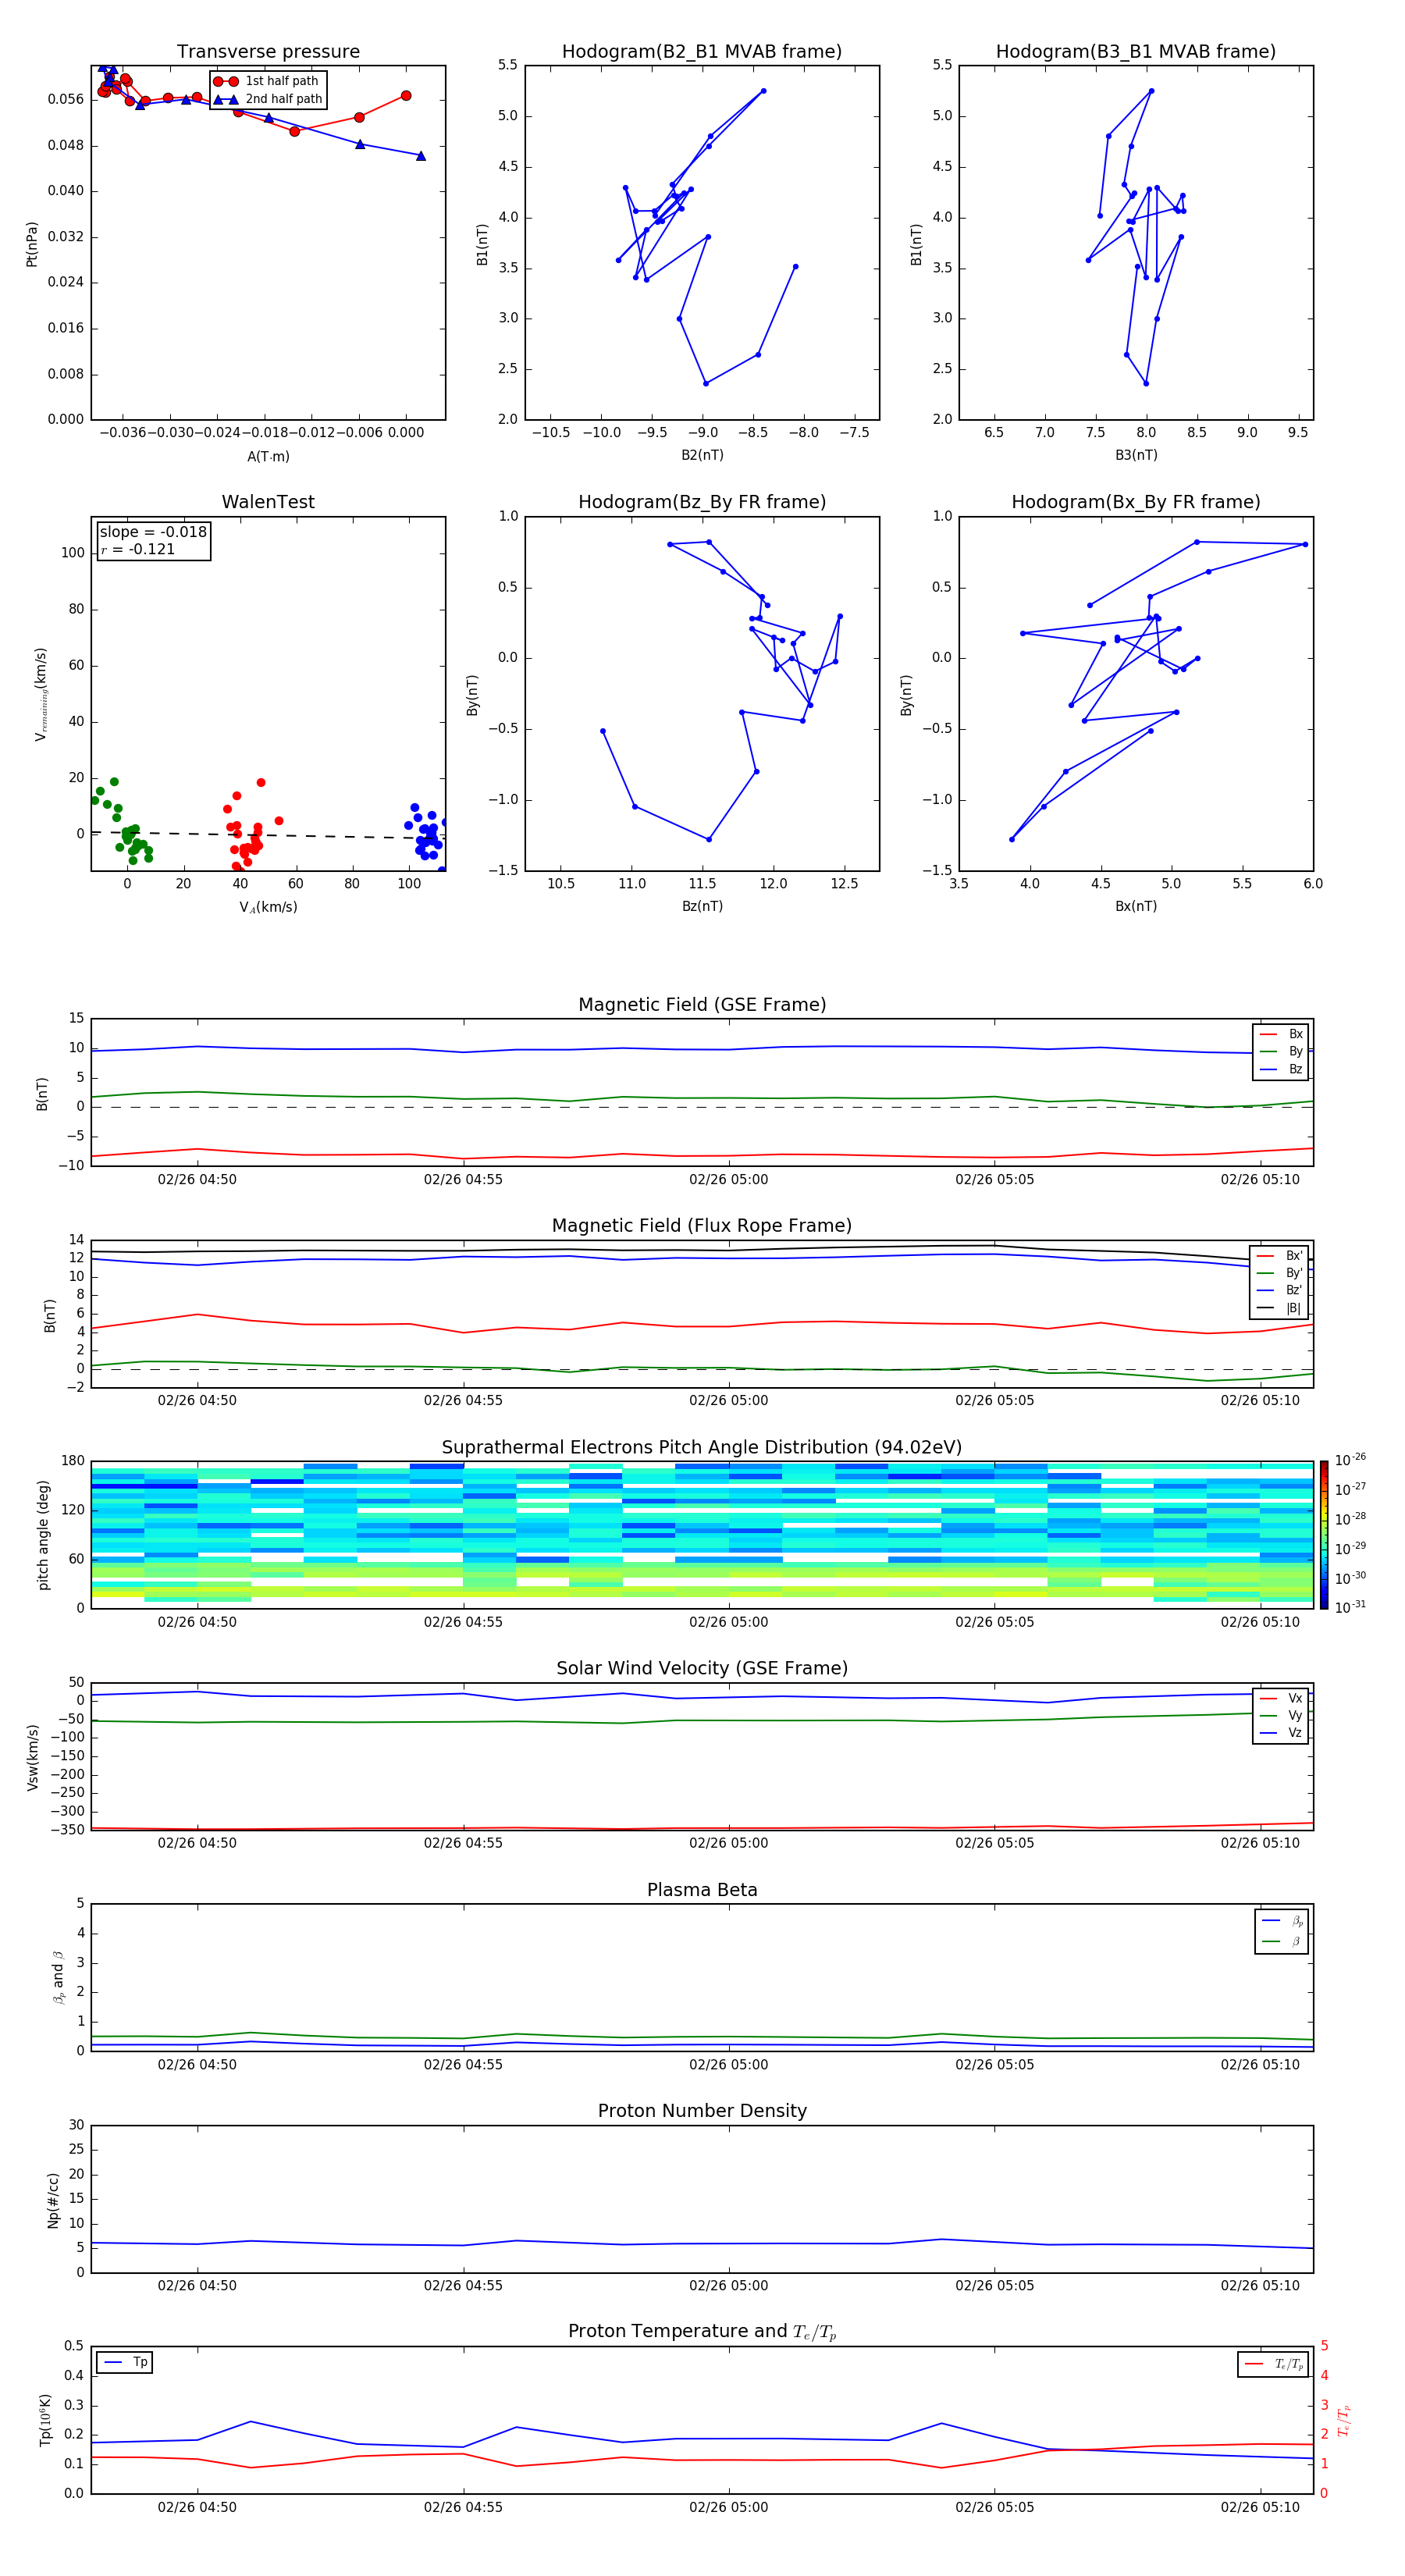Select the Bz' entry in flux rope legend
The height and width of the screenshot is (2576, 1405).
click(1280, 1290)
